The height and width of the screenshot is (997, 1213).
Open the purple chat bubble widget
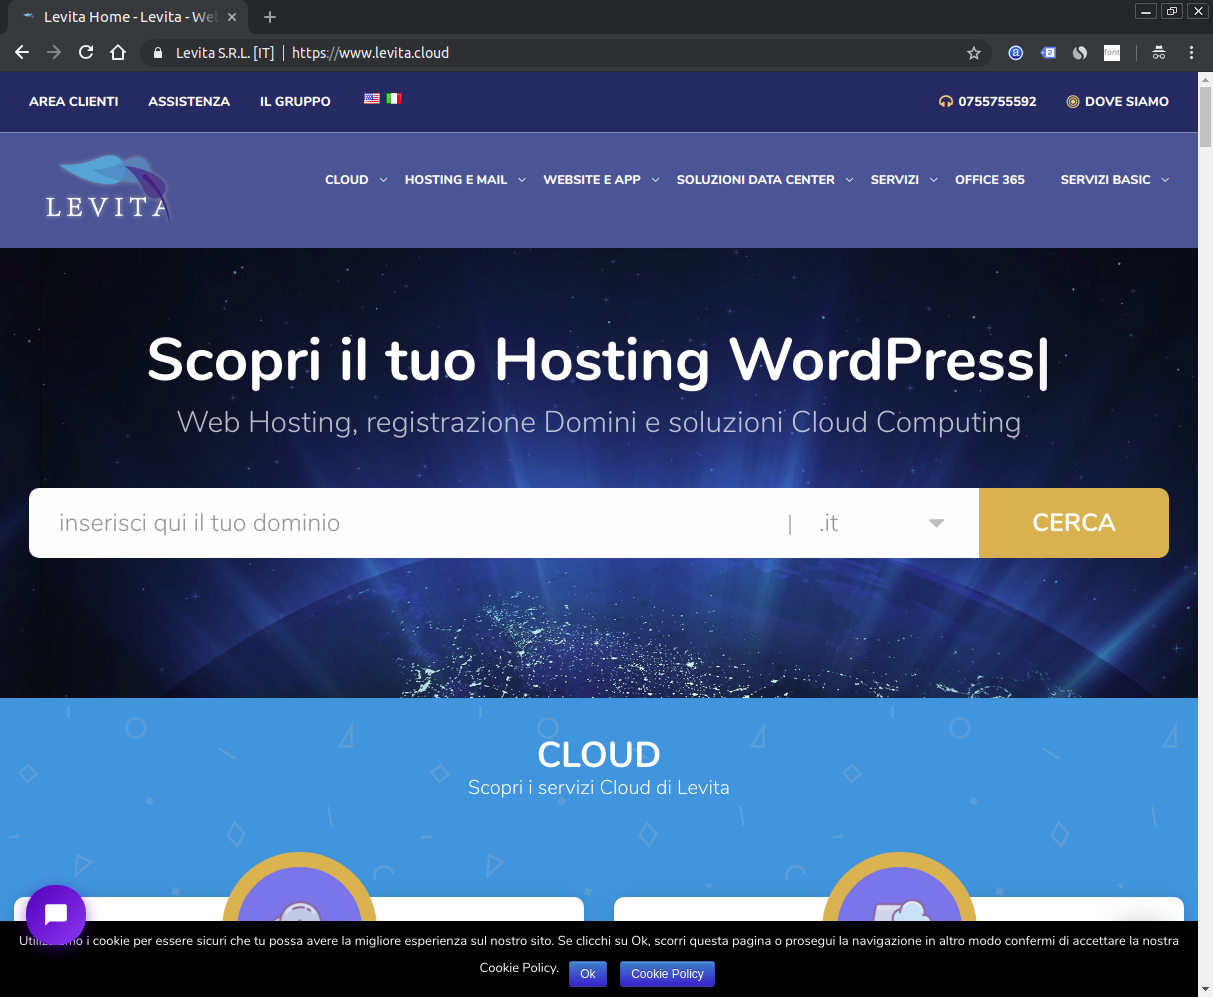click(x=56, y=914)
